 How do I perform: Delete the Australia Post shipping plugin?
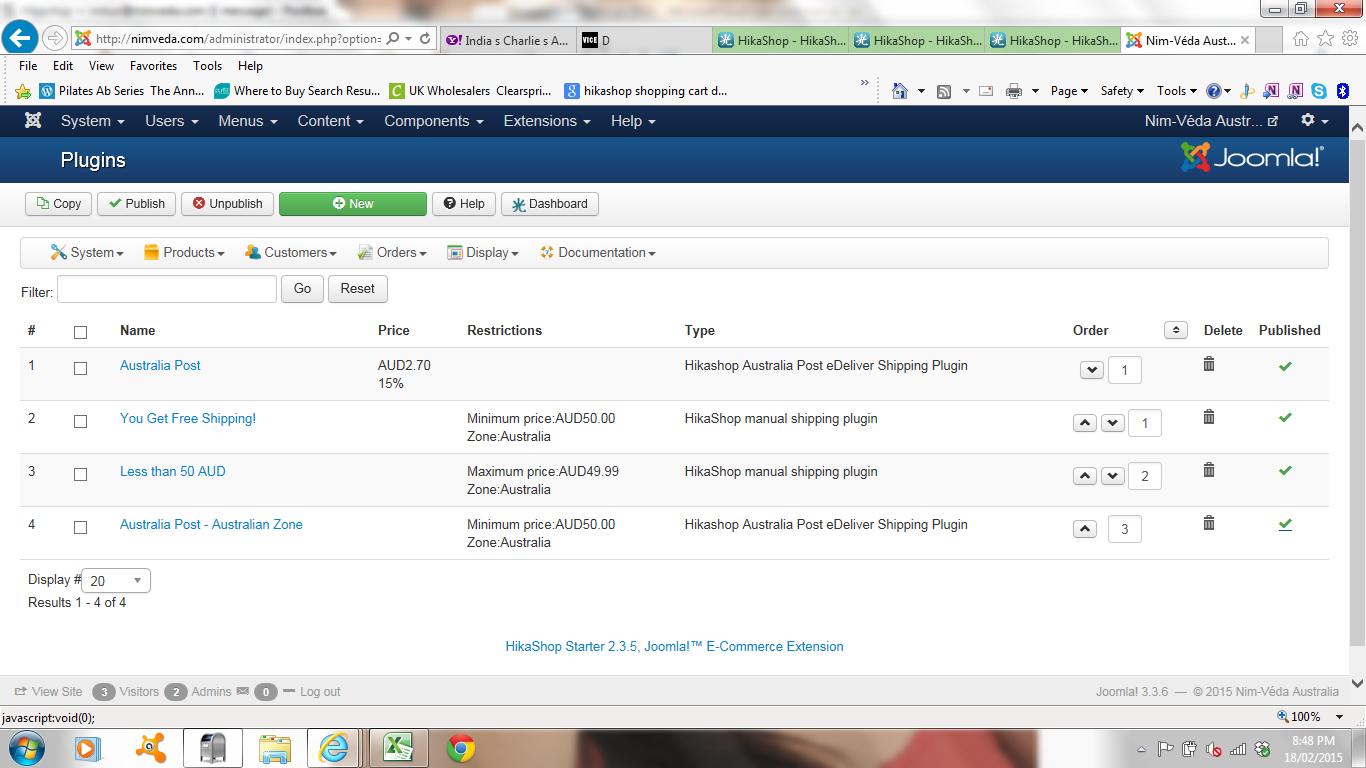[x=1209, y=365]
